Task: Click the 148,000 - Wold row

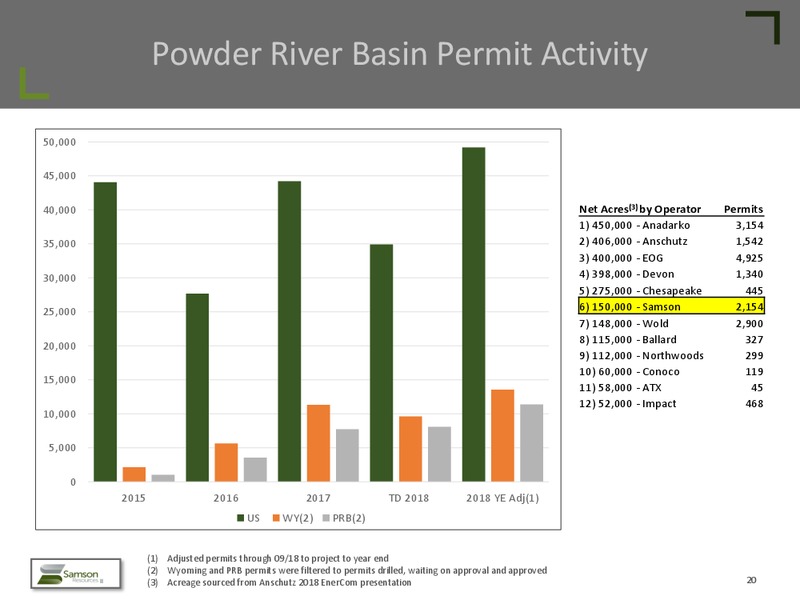Action: pos(671,323)
